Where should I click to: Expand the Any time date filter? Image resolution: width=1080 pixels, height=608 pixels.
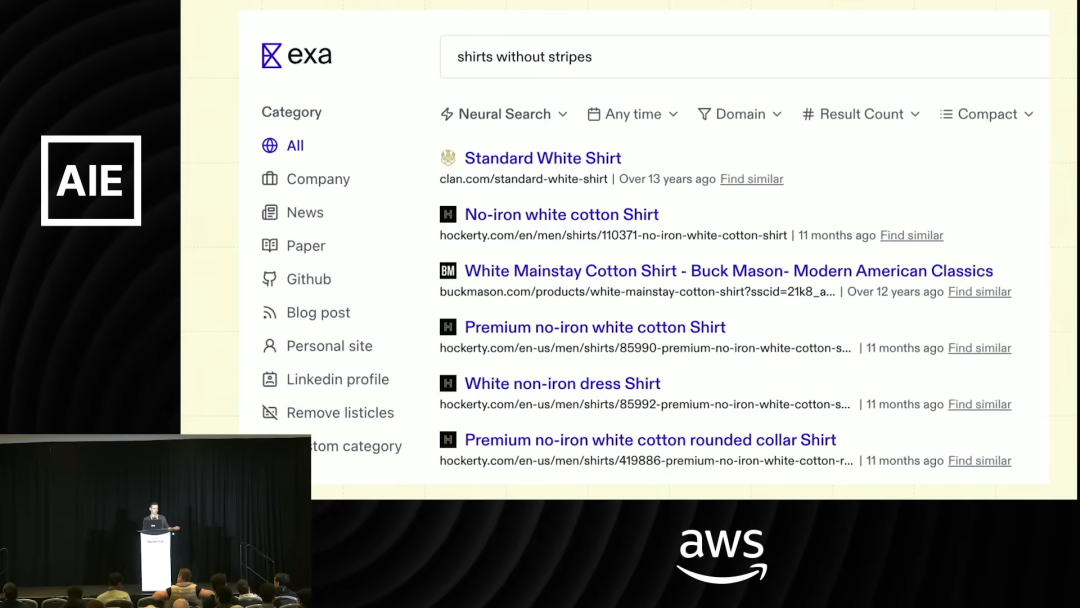tap(632, 114)
